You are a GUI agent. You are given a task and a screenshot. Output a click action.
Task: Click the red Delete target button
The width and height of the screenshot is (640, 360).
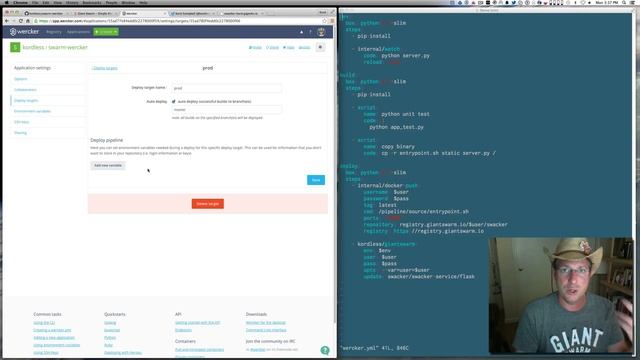(208, 204)
